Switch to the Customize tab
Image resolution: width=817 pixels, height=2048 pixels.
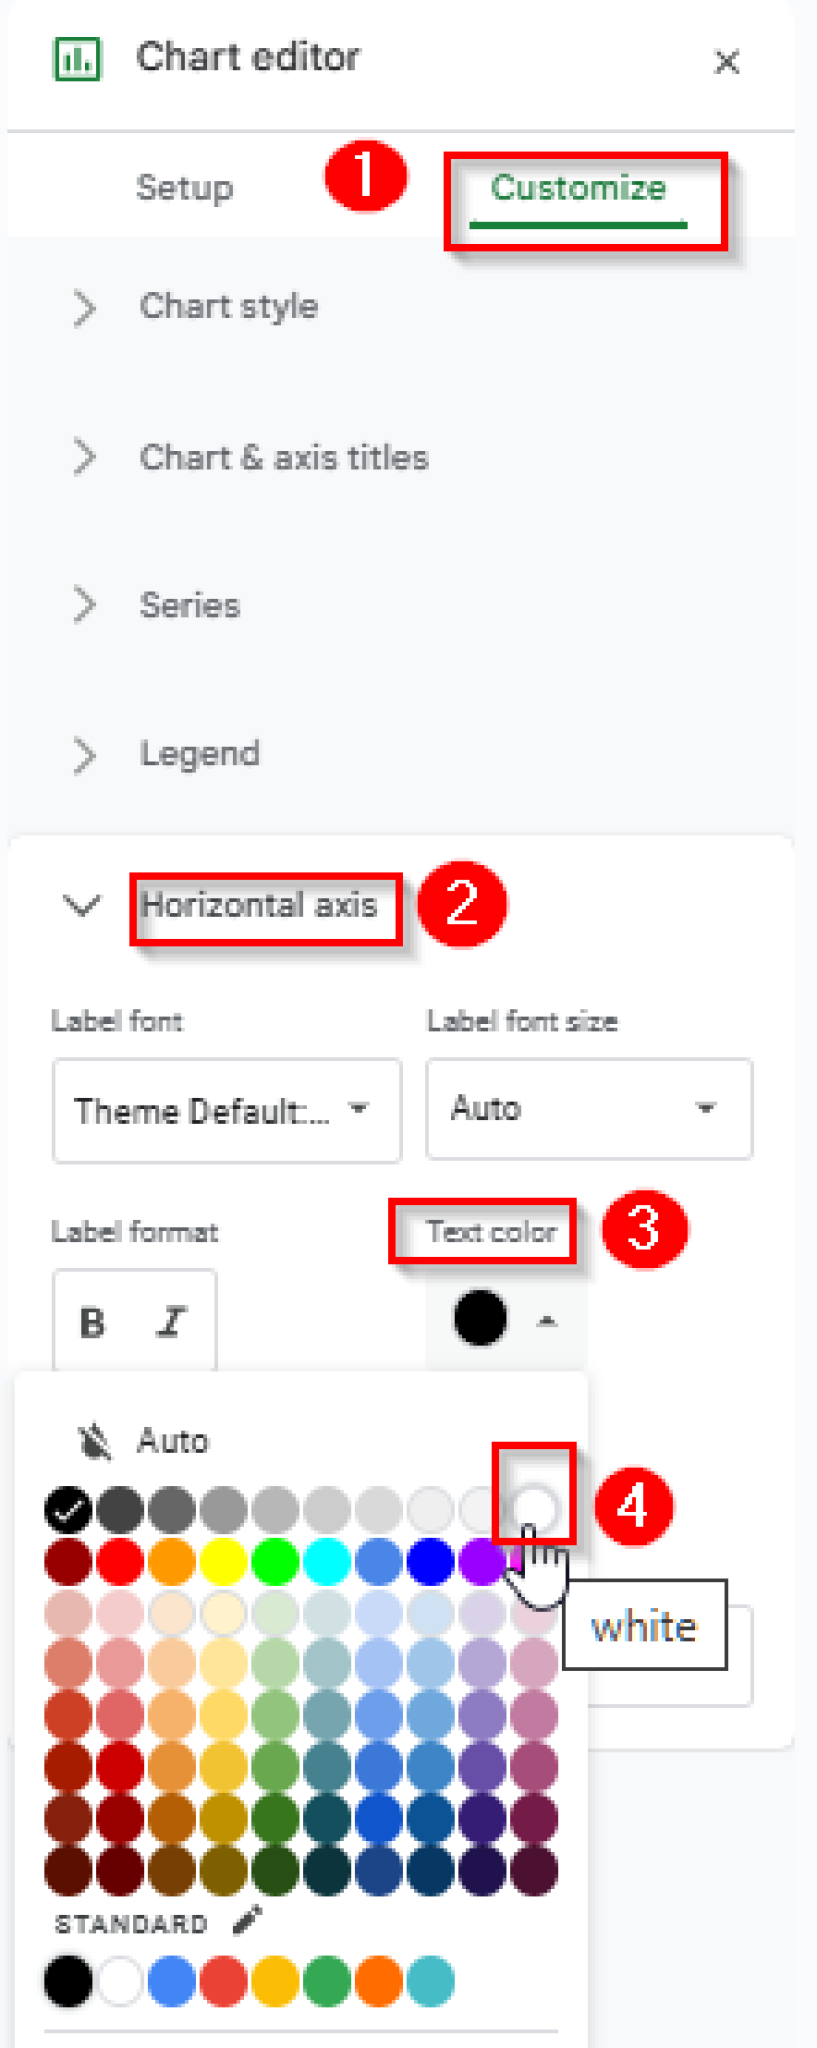579,187
